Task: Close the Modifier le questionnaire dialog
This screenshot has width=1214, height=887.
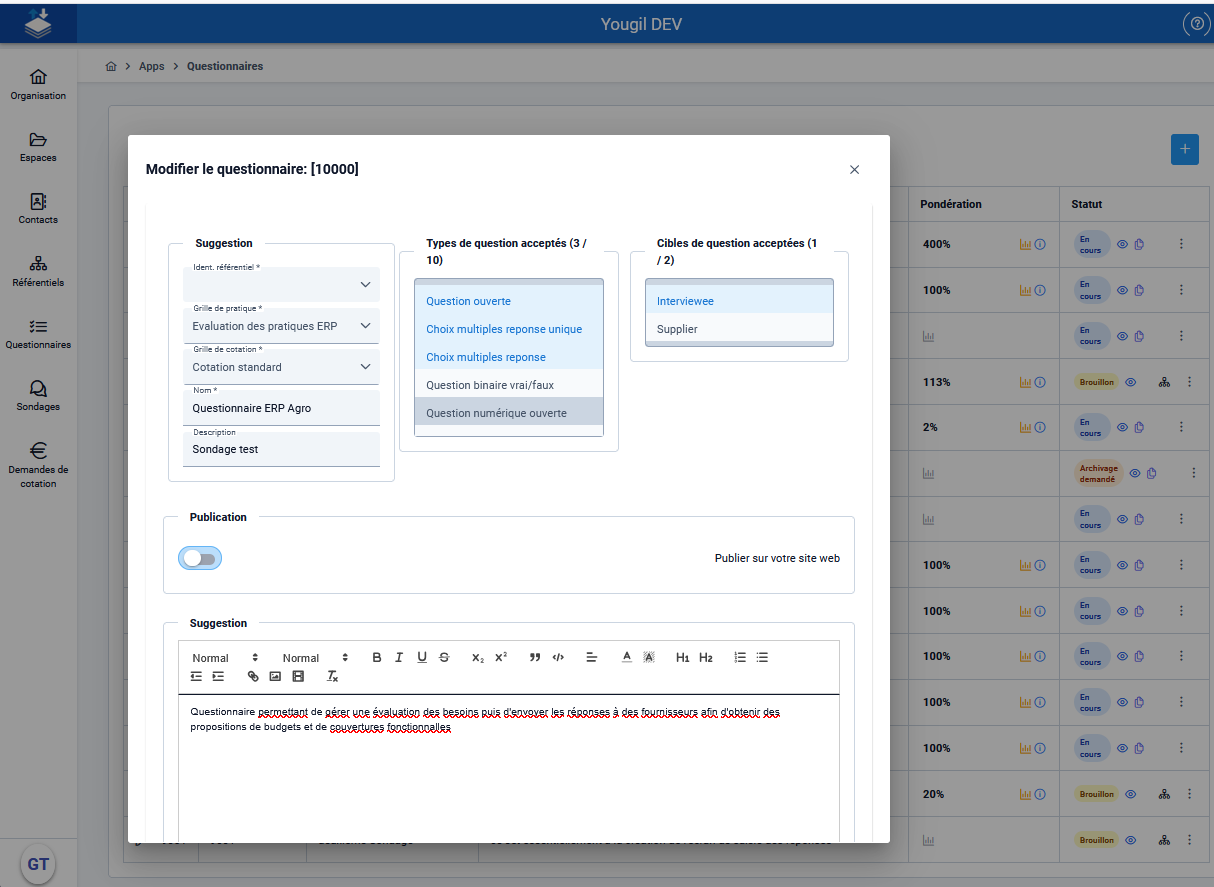Action: pos(854,170)
